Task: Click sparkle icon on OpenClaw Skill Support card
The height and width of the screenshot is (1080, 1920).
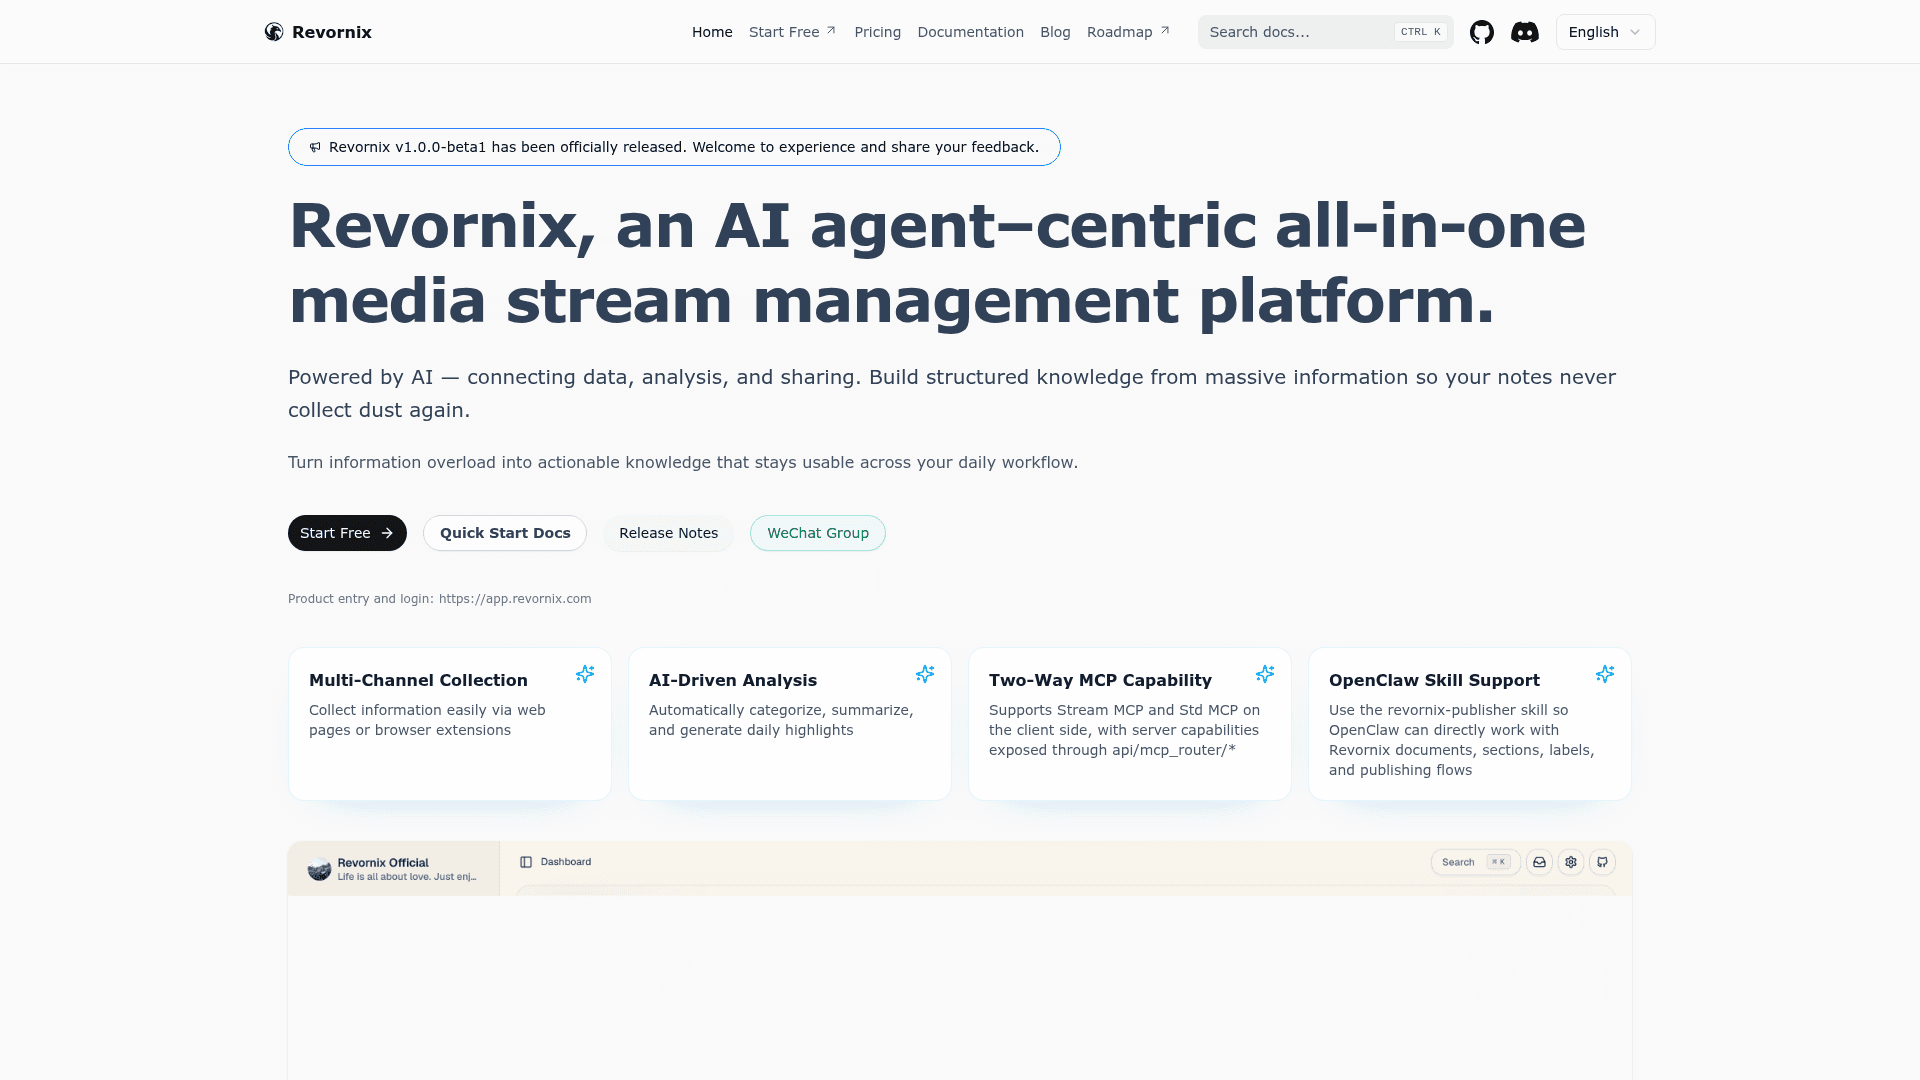Action: 1605,674
